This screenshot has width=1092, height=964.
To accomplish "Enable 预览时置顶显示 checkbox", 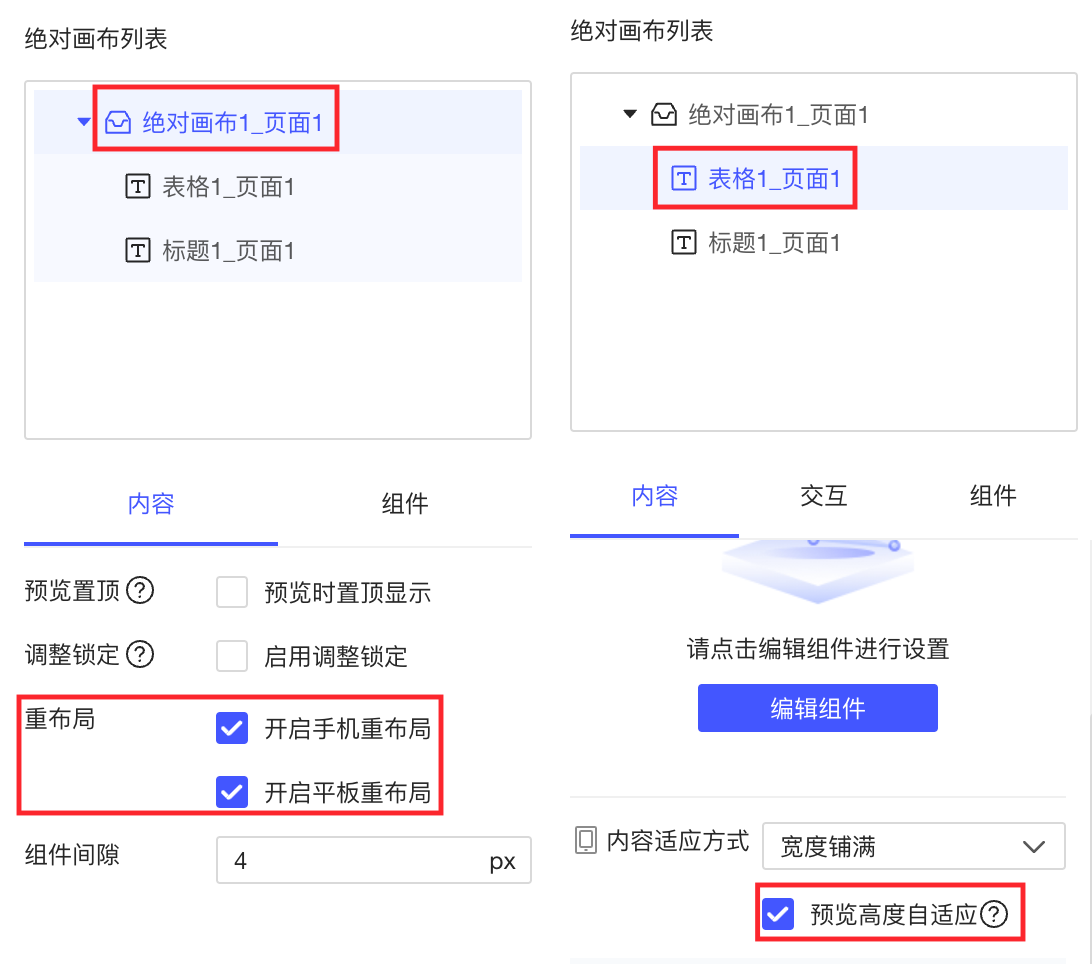I will coord(232,592).
